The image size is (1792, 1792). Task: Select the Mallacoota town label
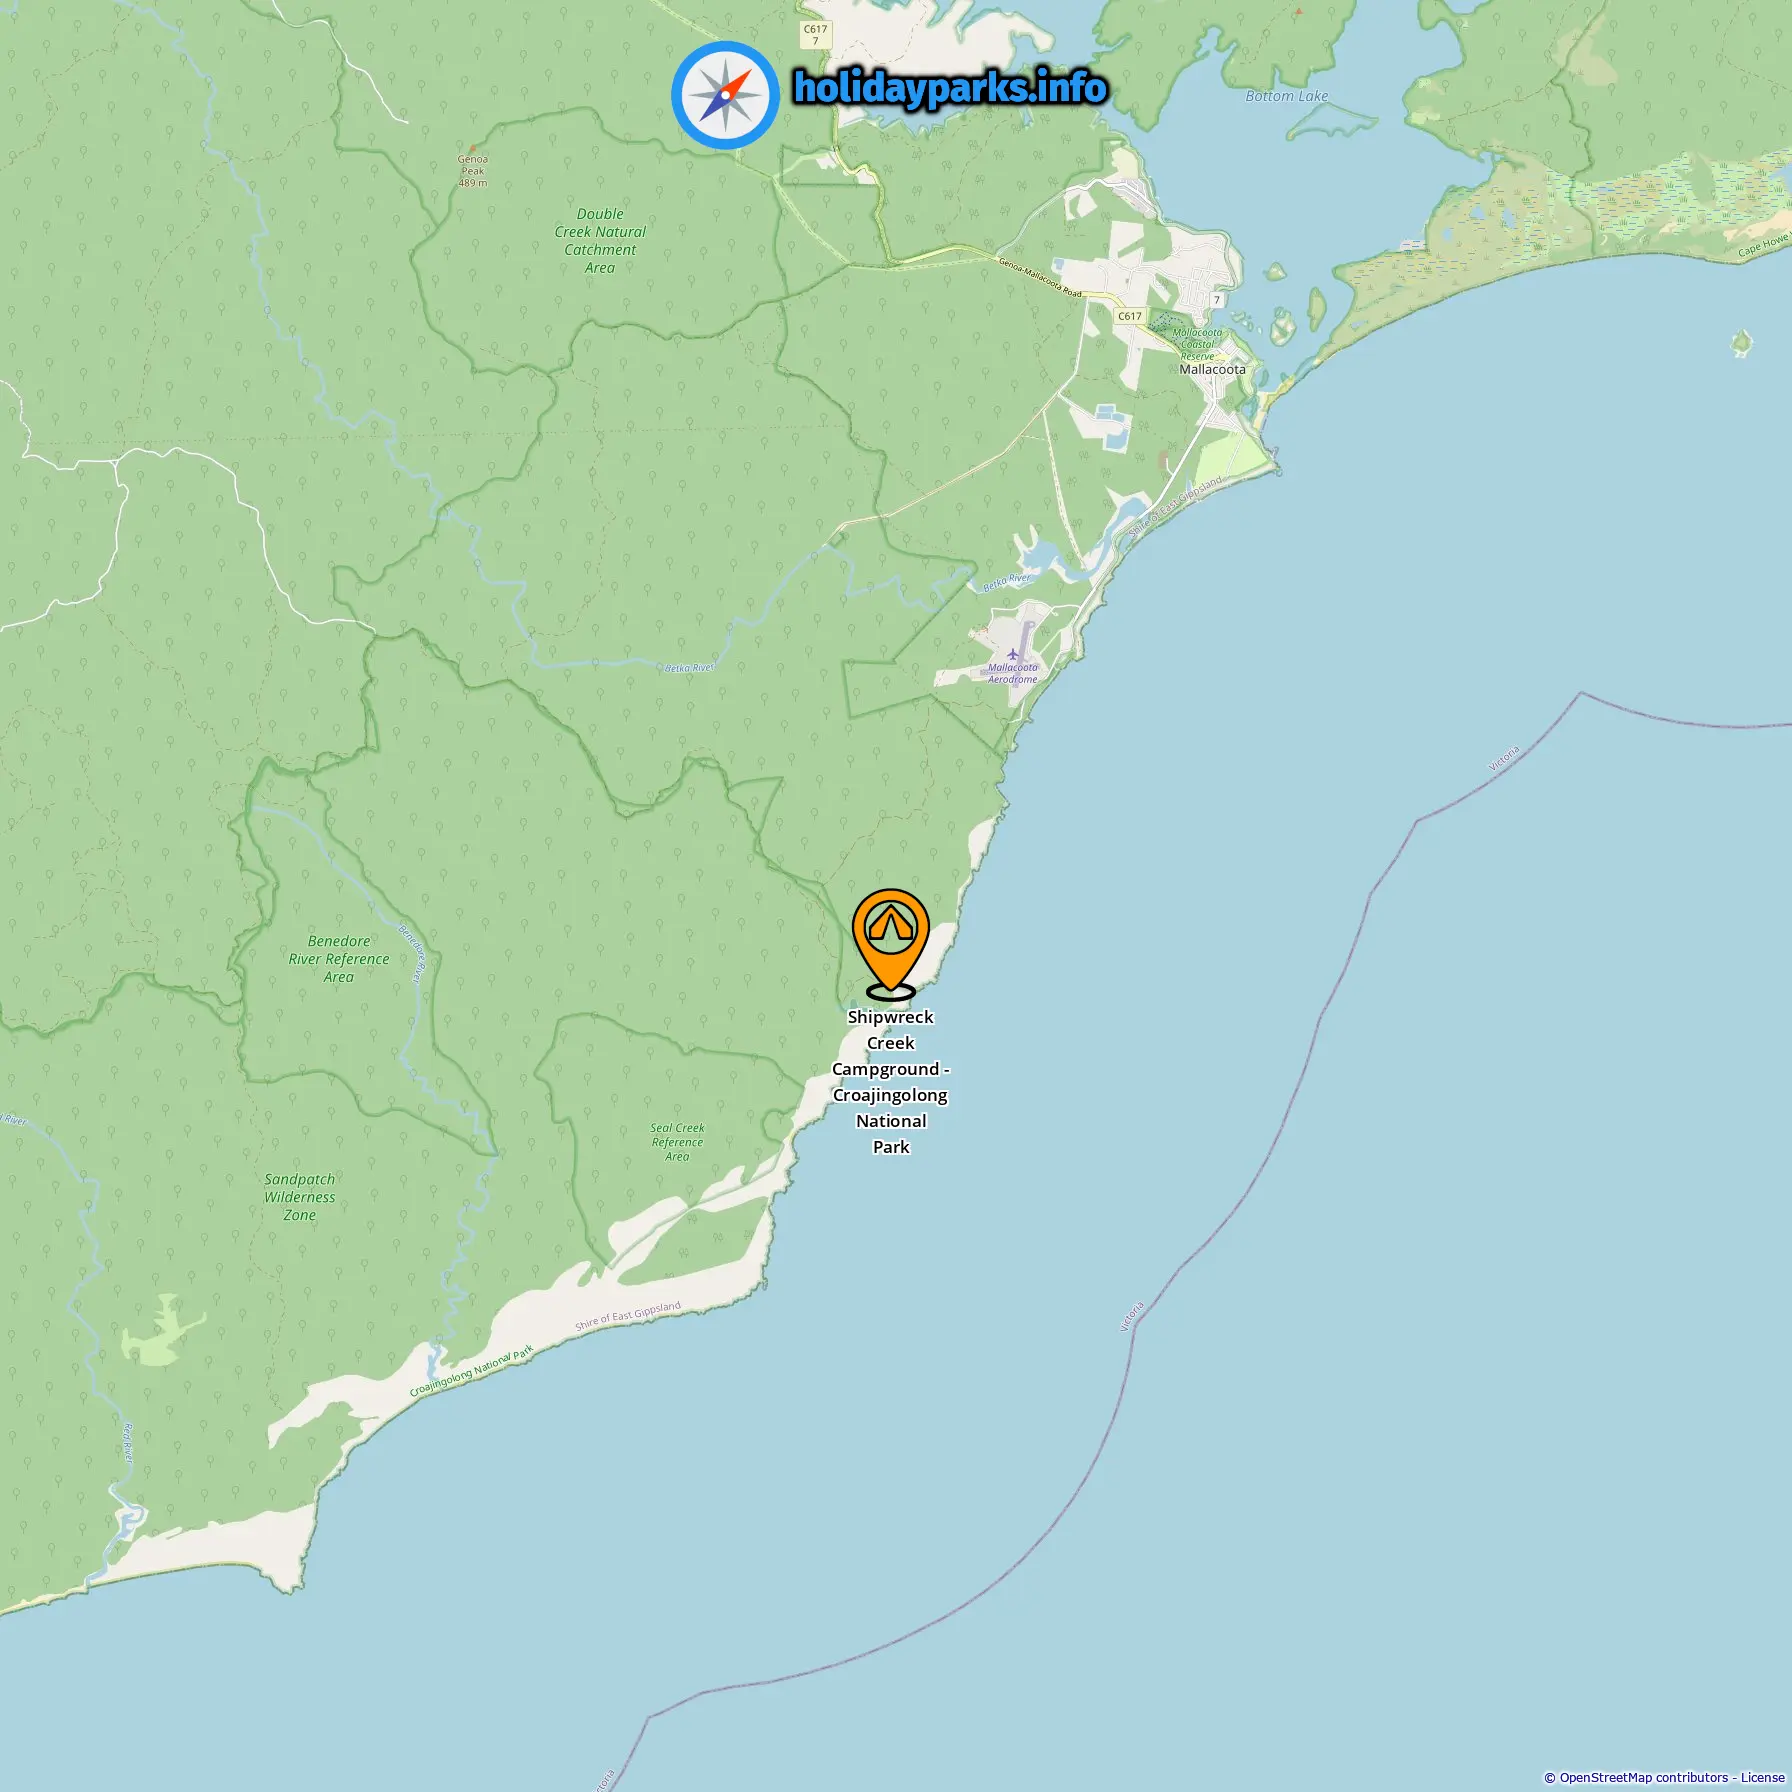[x=1212, y=369]
